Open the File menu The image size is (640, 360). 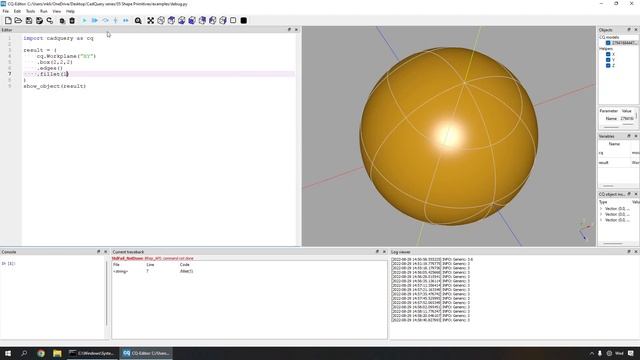[6, 11]
